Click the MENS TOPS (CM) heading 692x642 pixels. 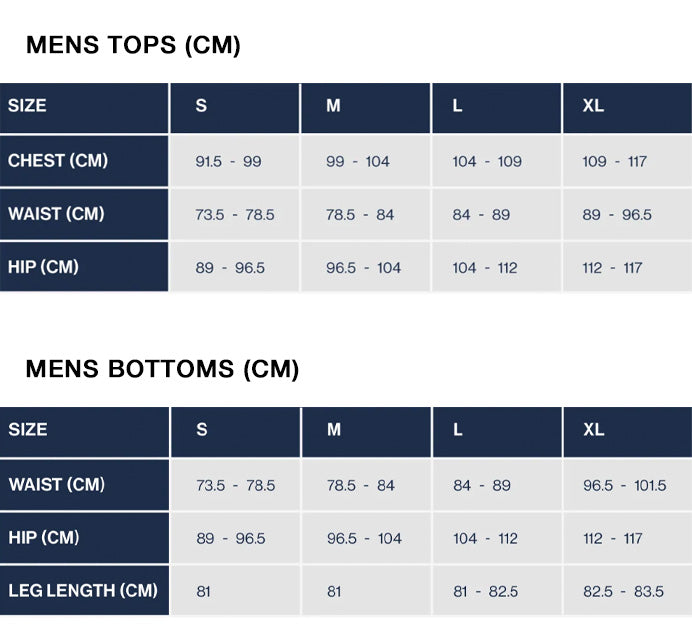133,45
